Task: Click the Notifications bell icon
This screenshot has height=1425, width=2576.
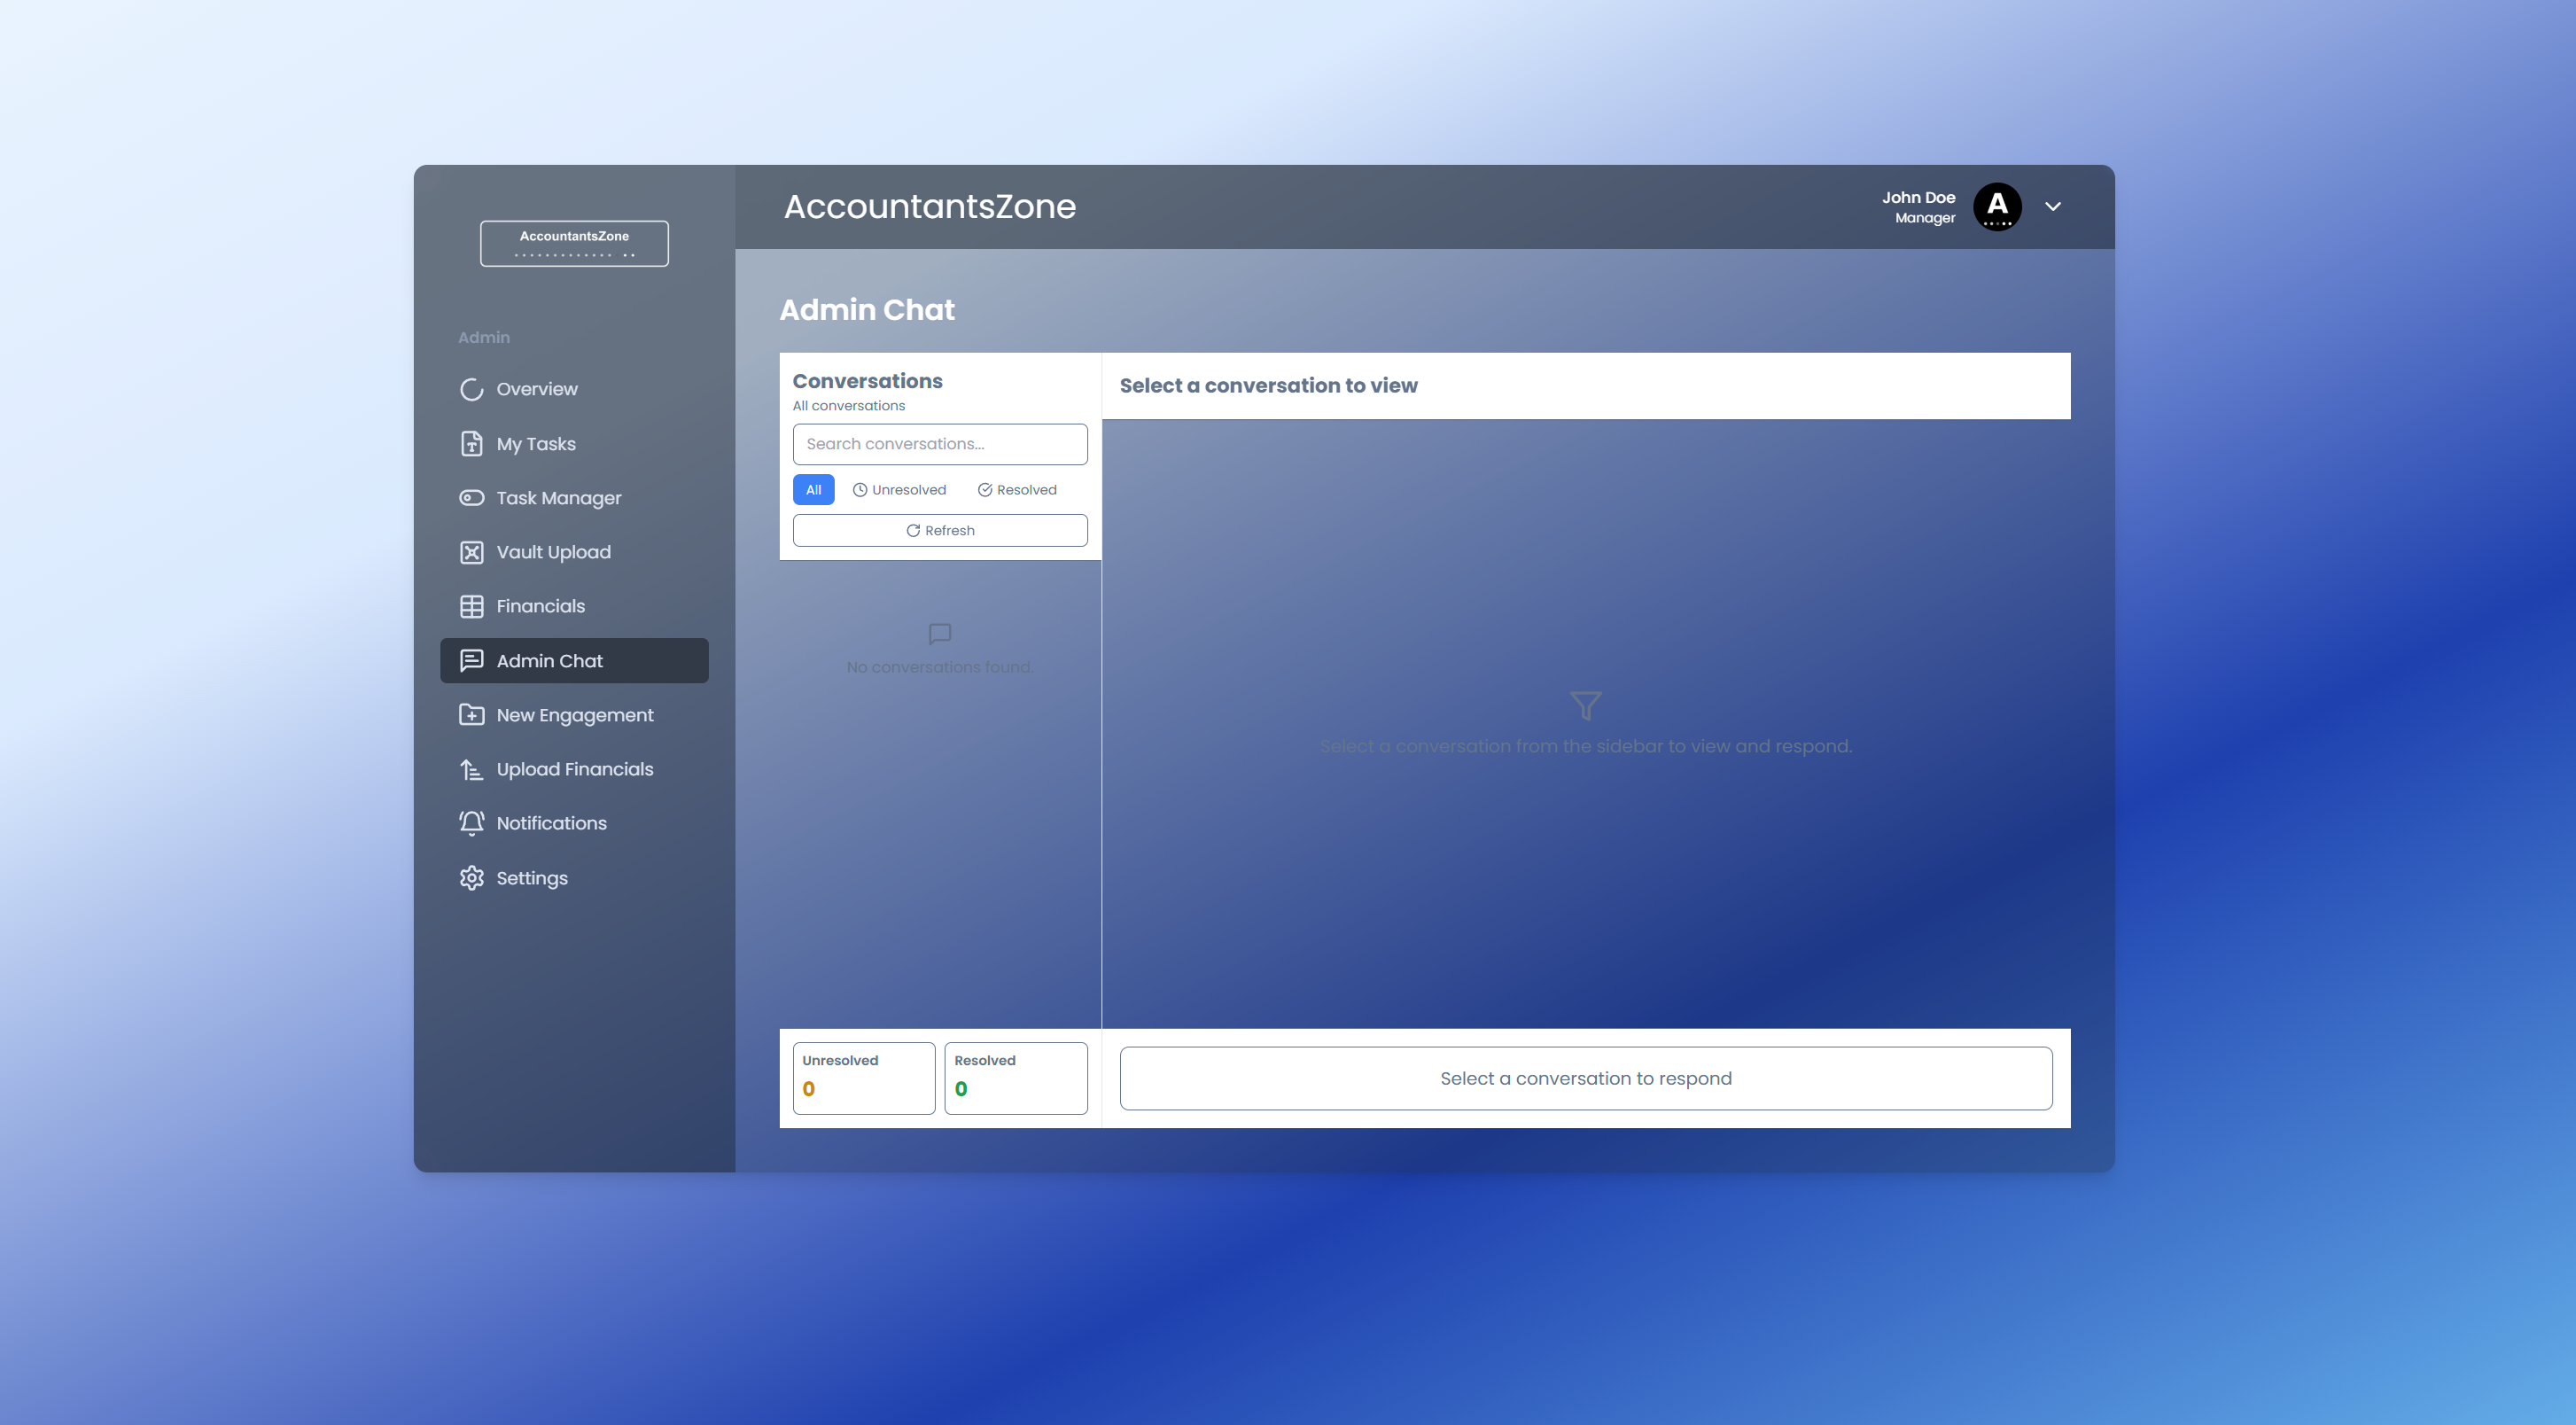Action: 471,823
